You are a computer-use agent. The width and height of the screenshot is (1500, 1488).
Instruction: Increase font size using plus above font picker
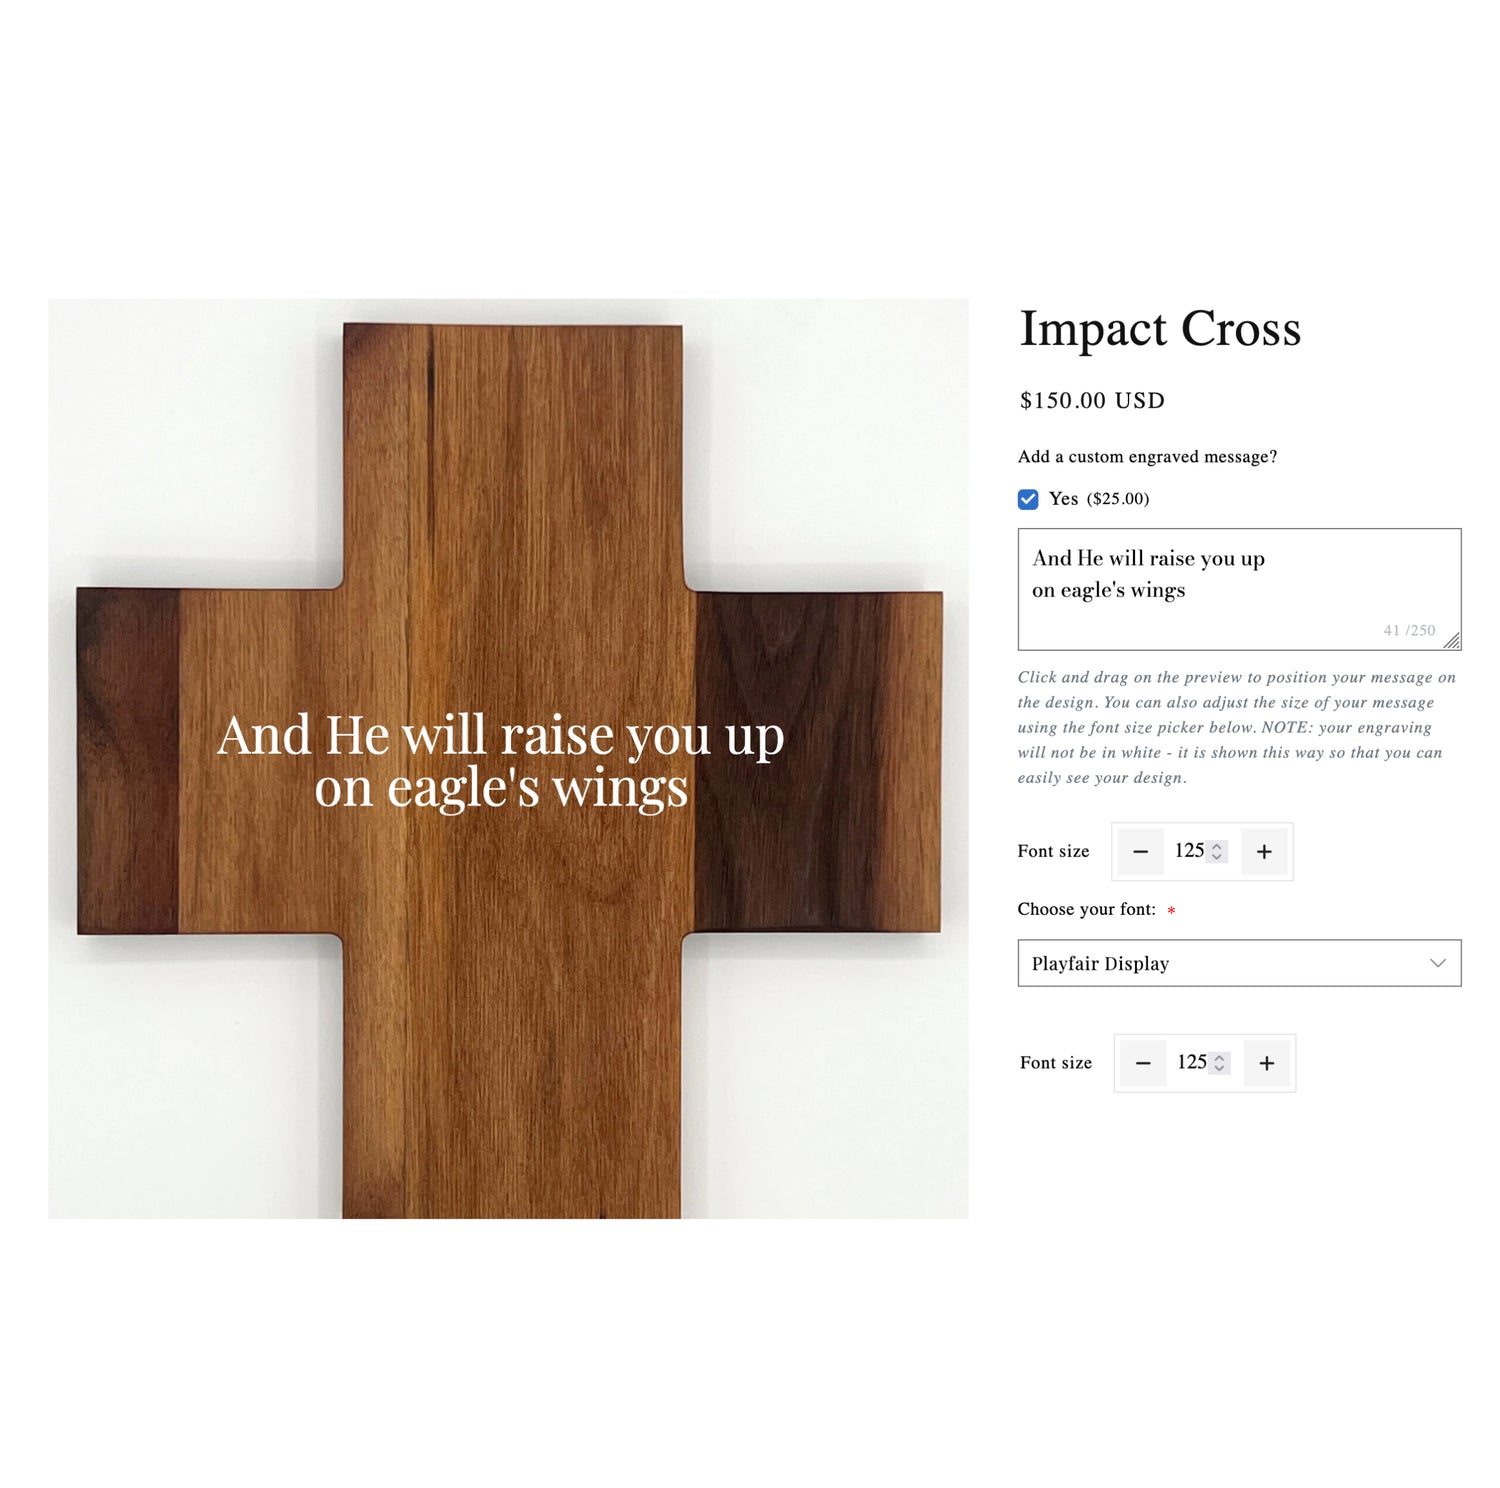coord(1264,852)
